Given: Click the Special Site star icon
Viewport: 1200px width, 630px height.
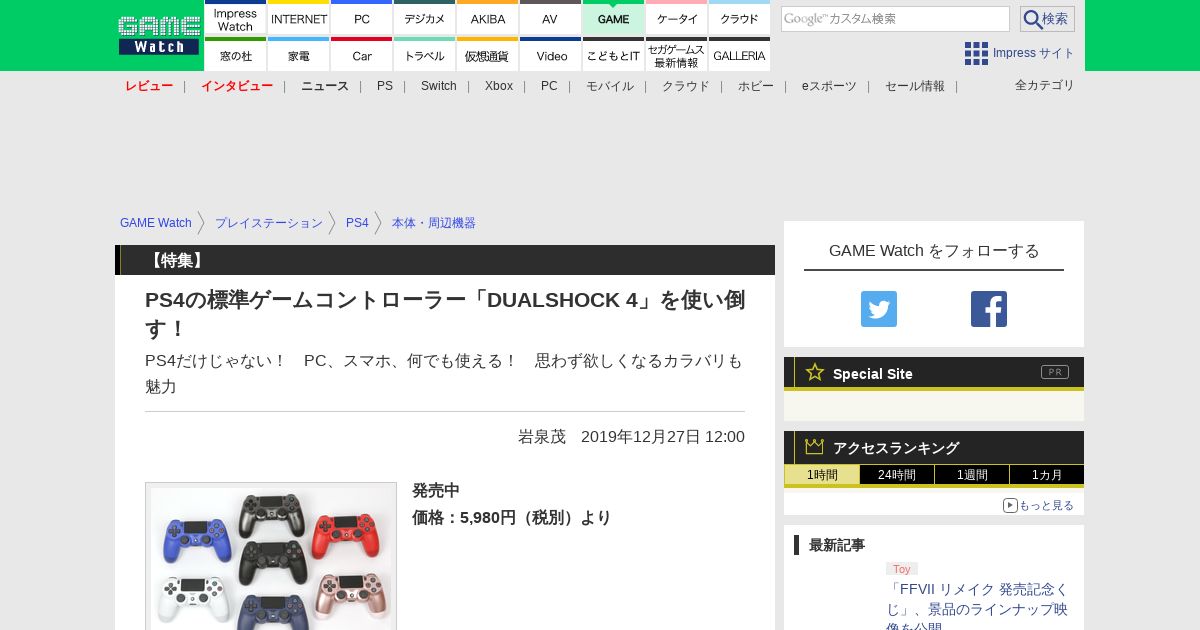Looking at the screenshot, I should tap(815, 372).
